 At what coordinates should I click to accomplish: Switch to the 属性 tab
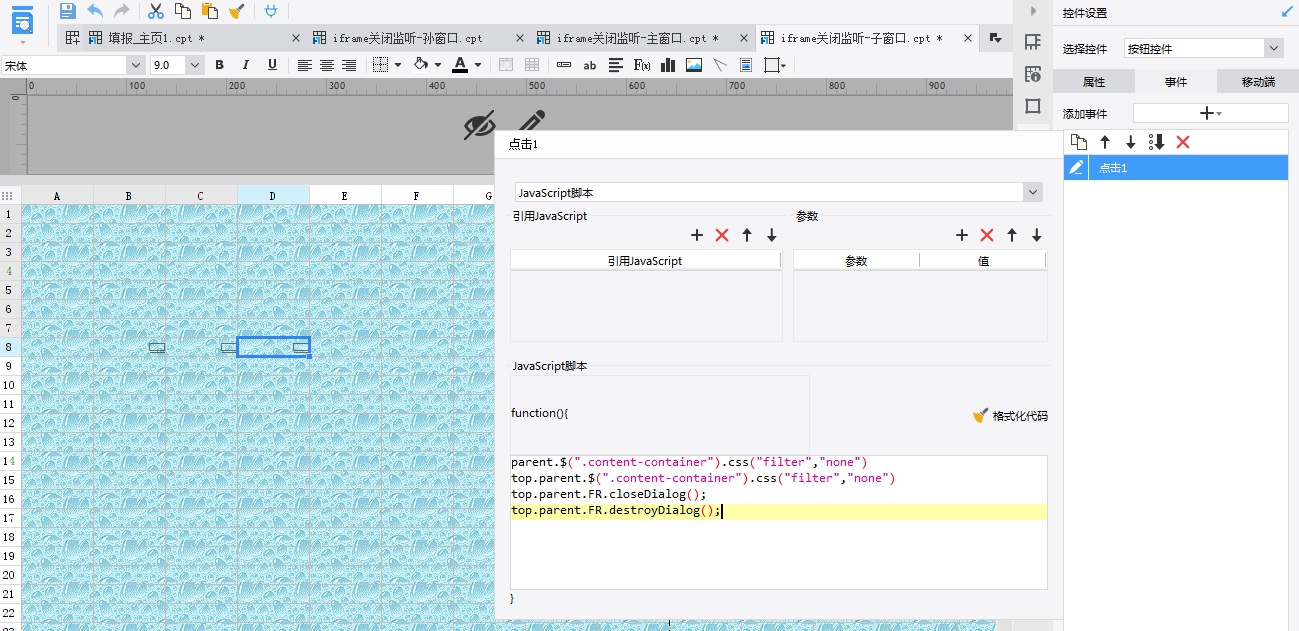tap(1093, 81)
